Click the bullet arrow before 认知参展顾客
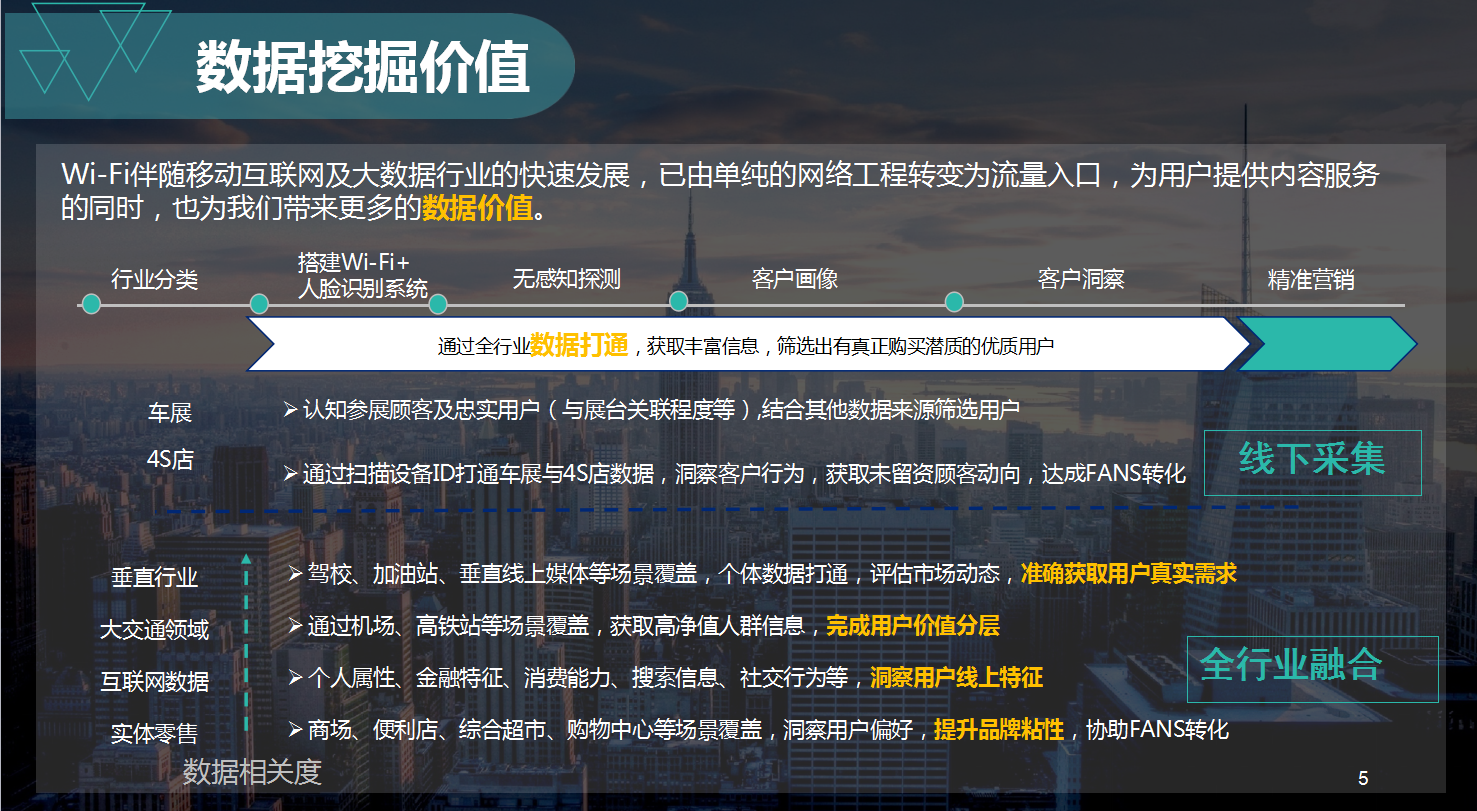 [290, 409]
